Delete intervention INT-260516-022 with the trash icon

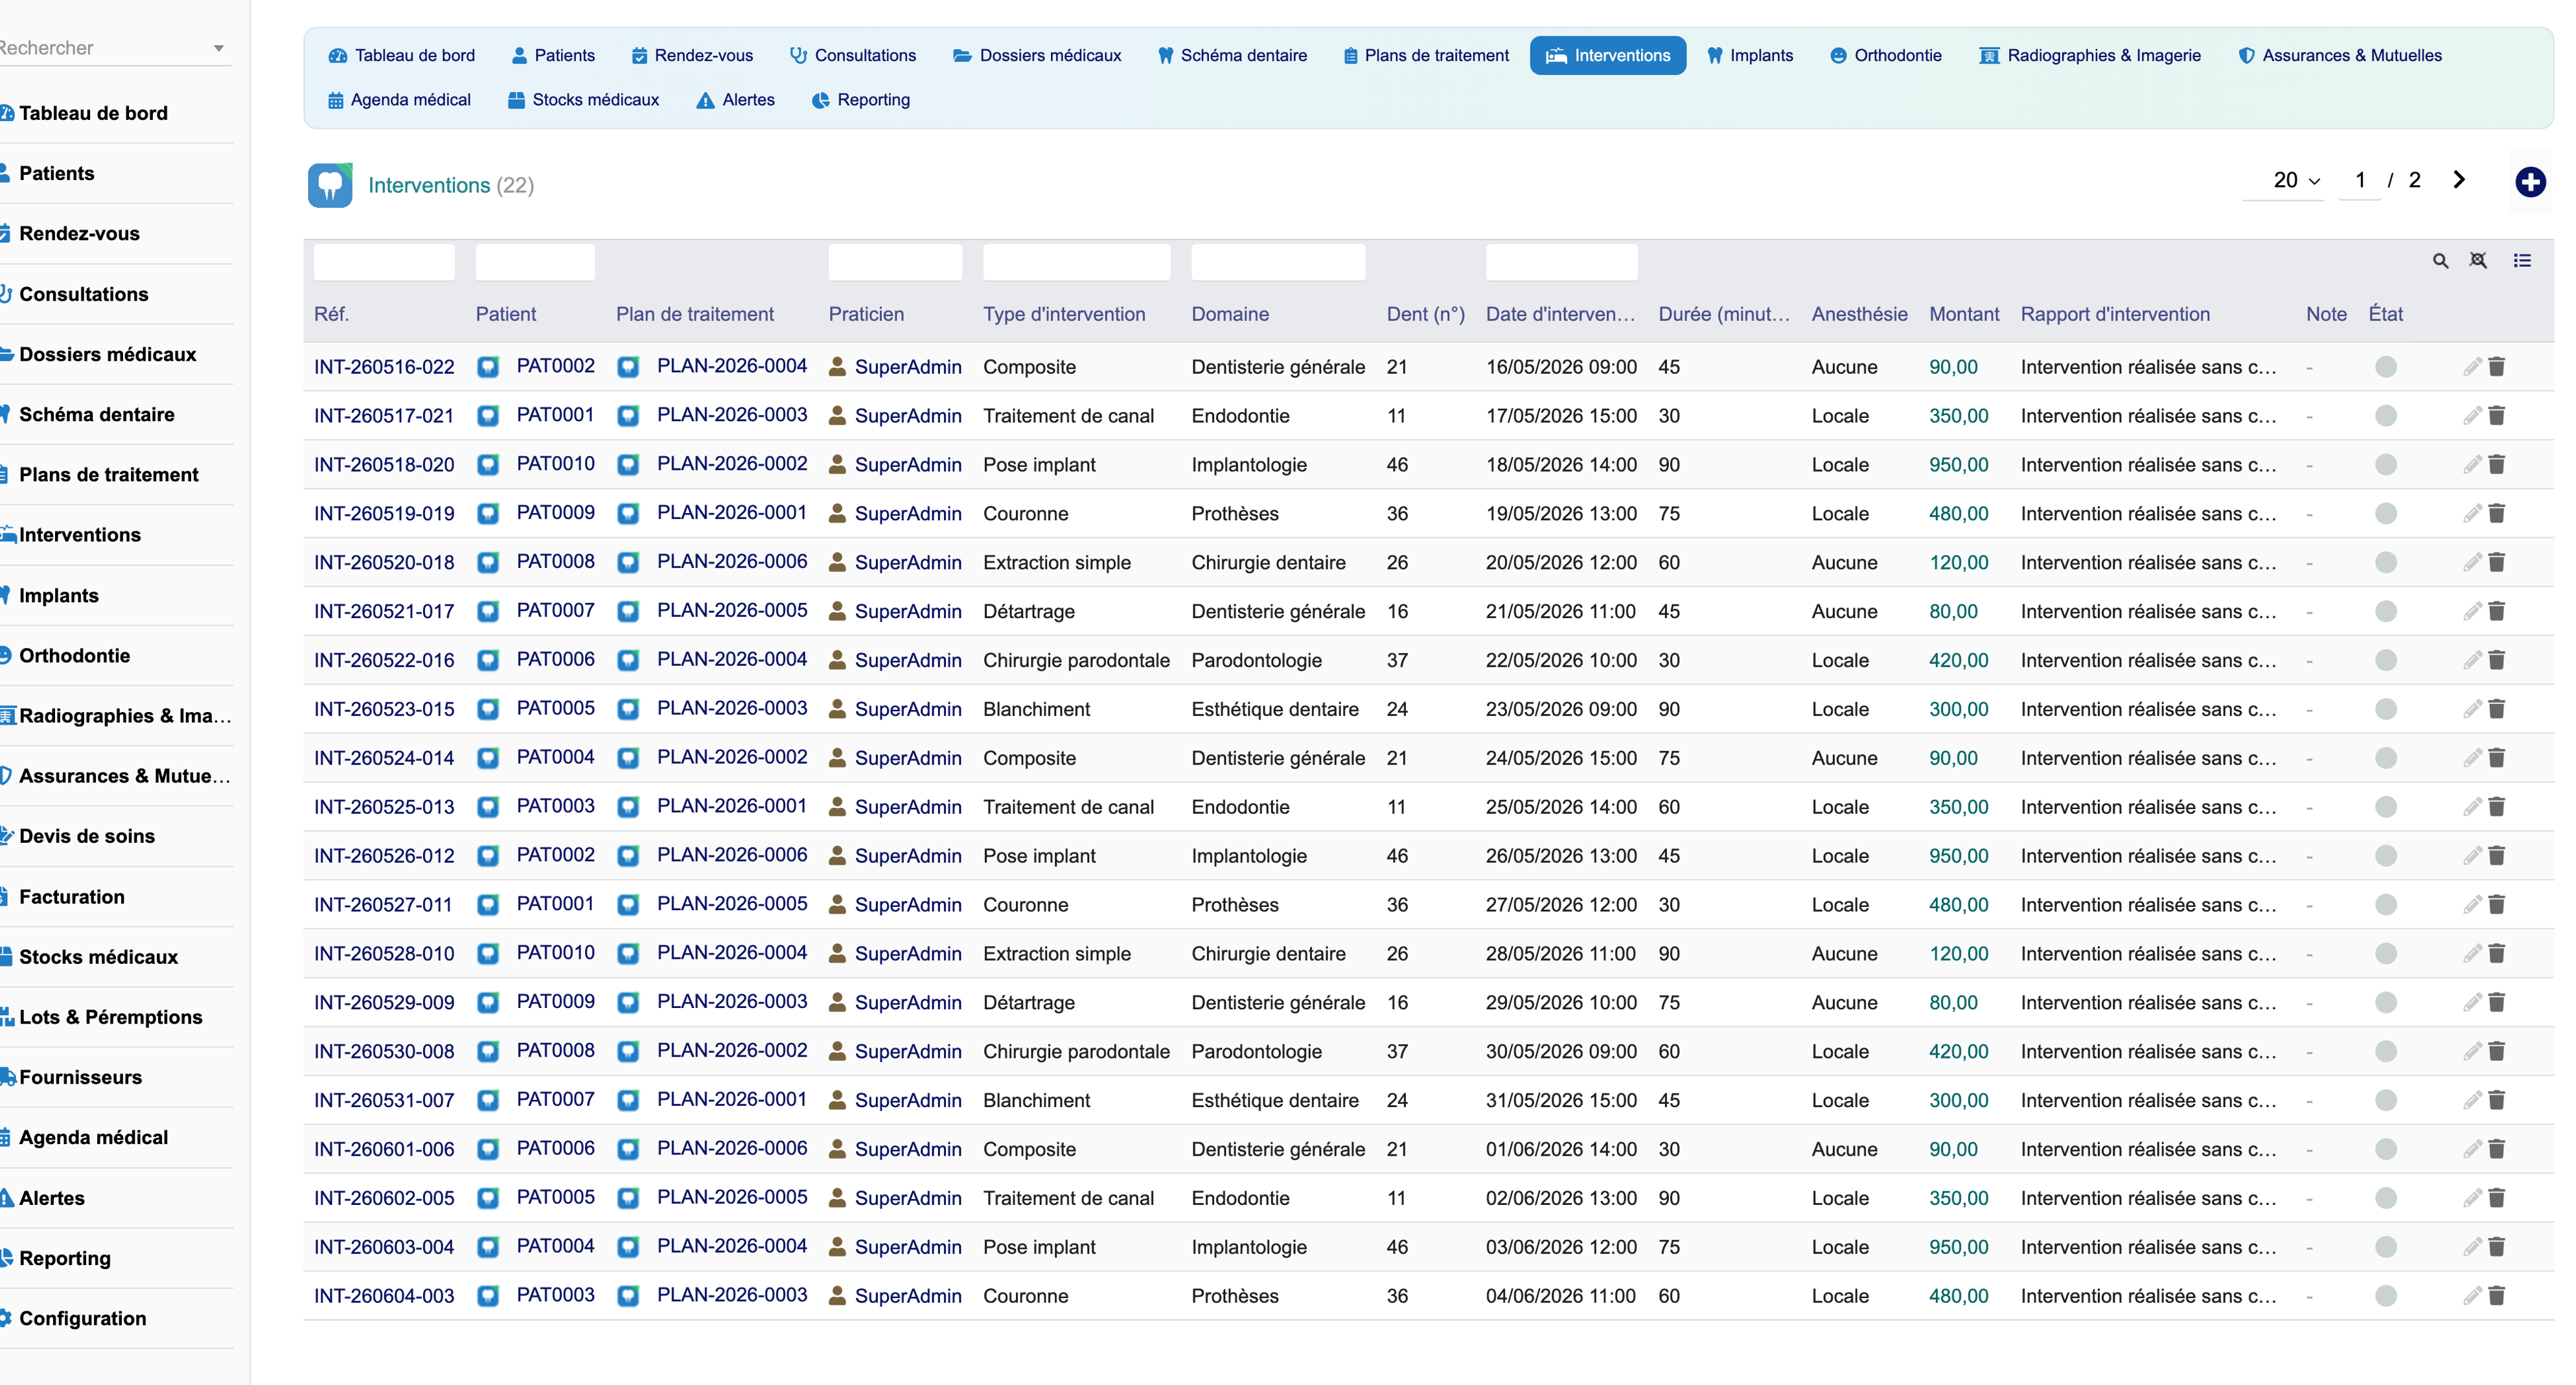tap(2497, 367)
